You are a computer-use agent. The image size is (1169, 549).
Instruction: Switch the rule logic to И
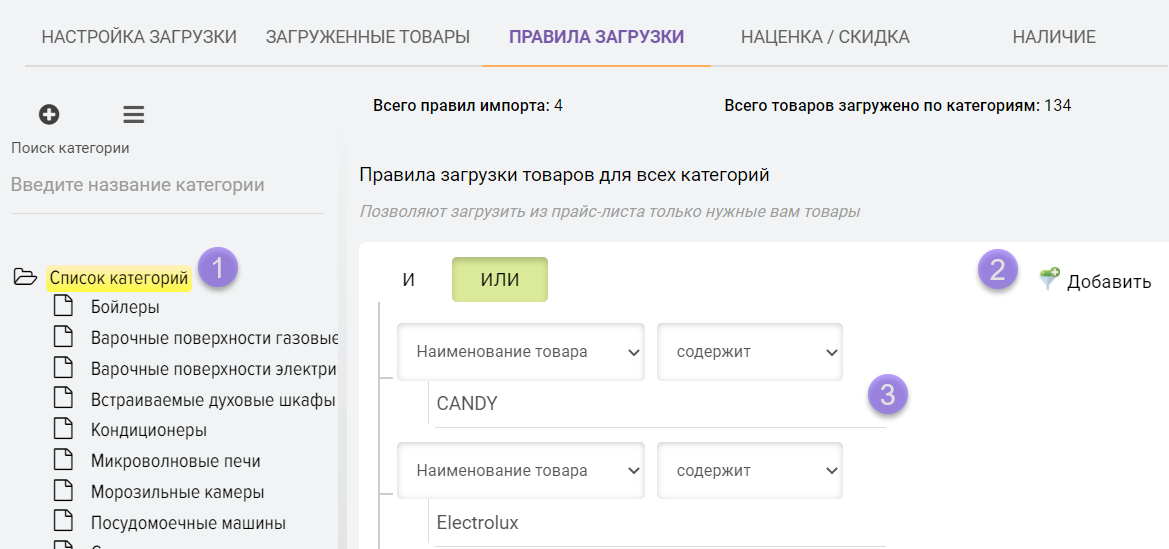point(408,280)
